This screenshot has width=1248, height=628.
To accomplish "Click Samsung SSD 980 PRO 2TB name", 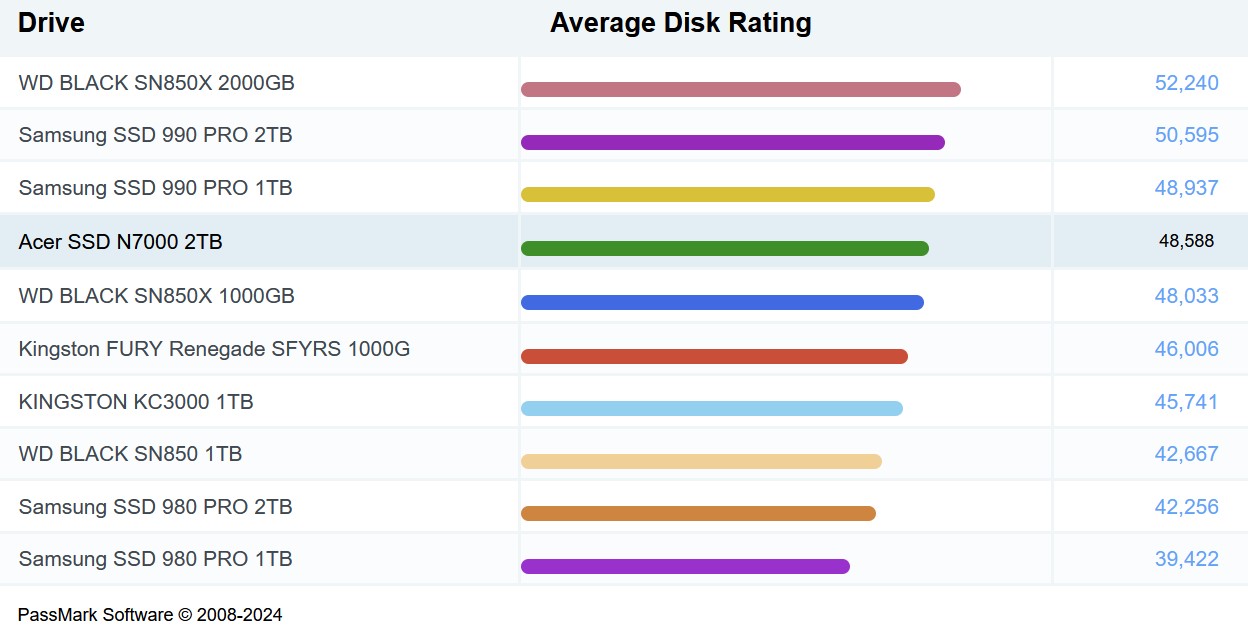I will pyautogui.click(x=155, y=507).
